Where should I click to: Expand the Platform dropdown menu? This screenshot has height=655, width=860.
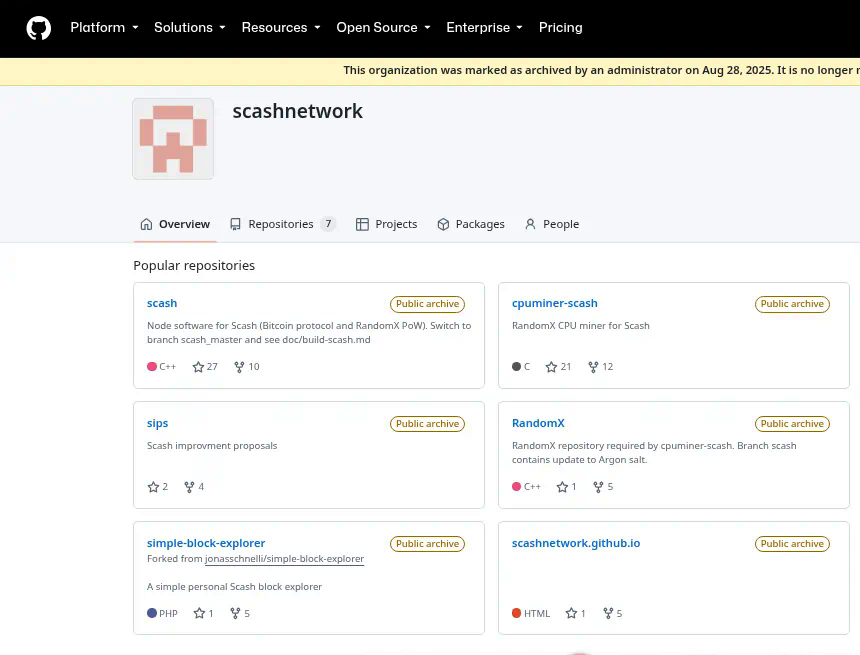(104, 27)
